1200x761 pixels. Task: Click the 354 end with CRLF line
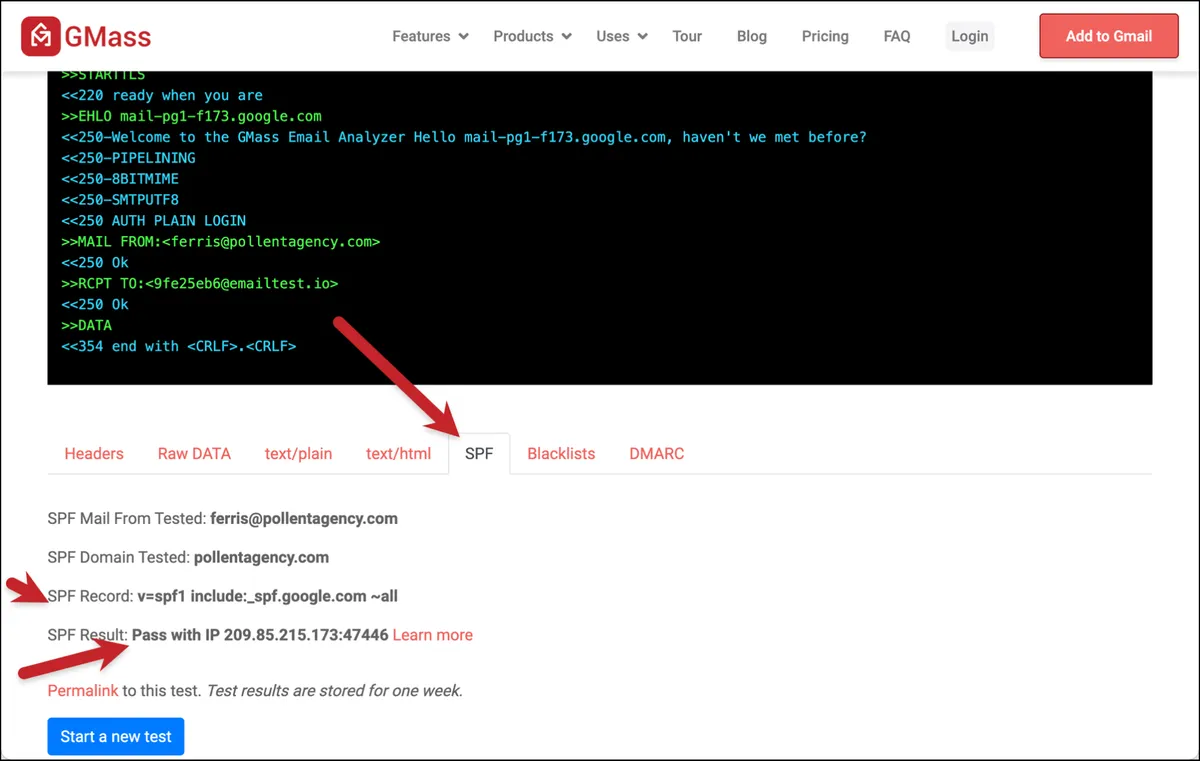pyautogui.click(x=179, y=347)
